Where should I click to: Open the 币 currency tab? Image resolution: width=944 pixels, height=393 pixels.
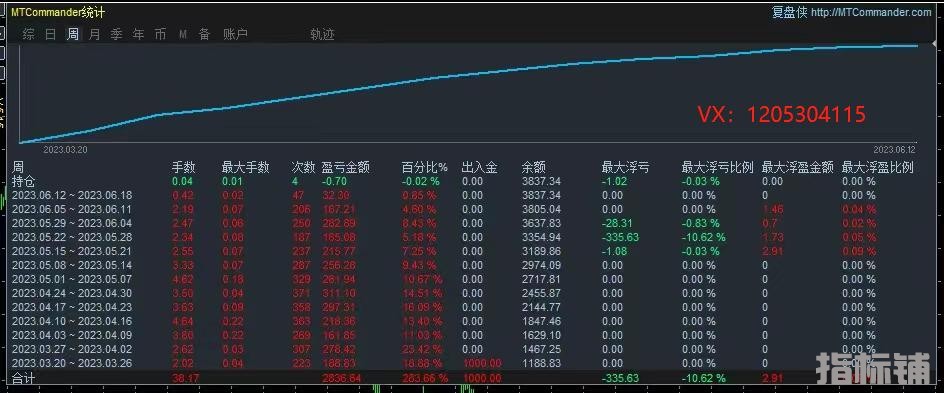(160, 34)
